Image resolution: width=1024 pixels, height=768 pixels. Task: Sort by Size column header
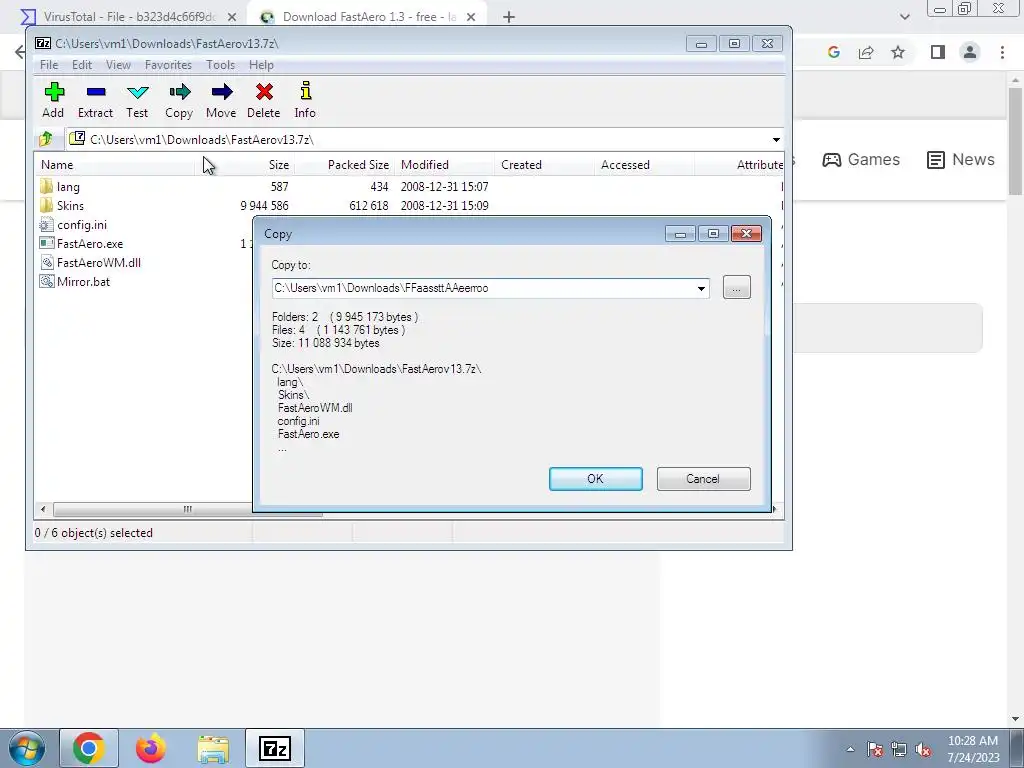(x=245, y=165)
